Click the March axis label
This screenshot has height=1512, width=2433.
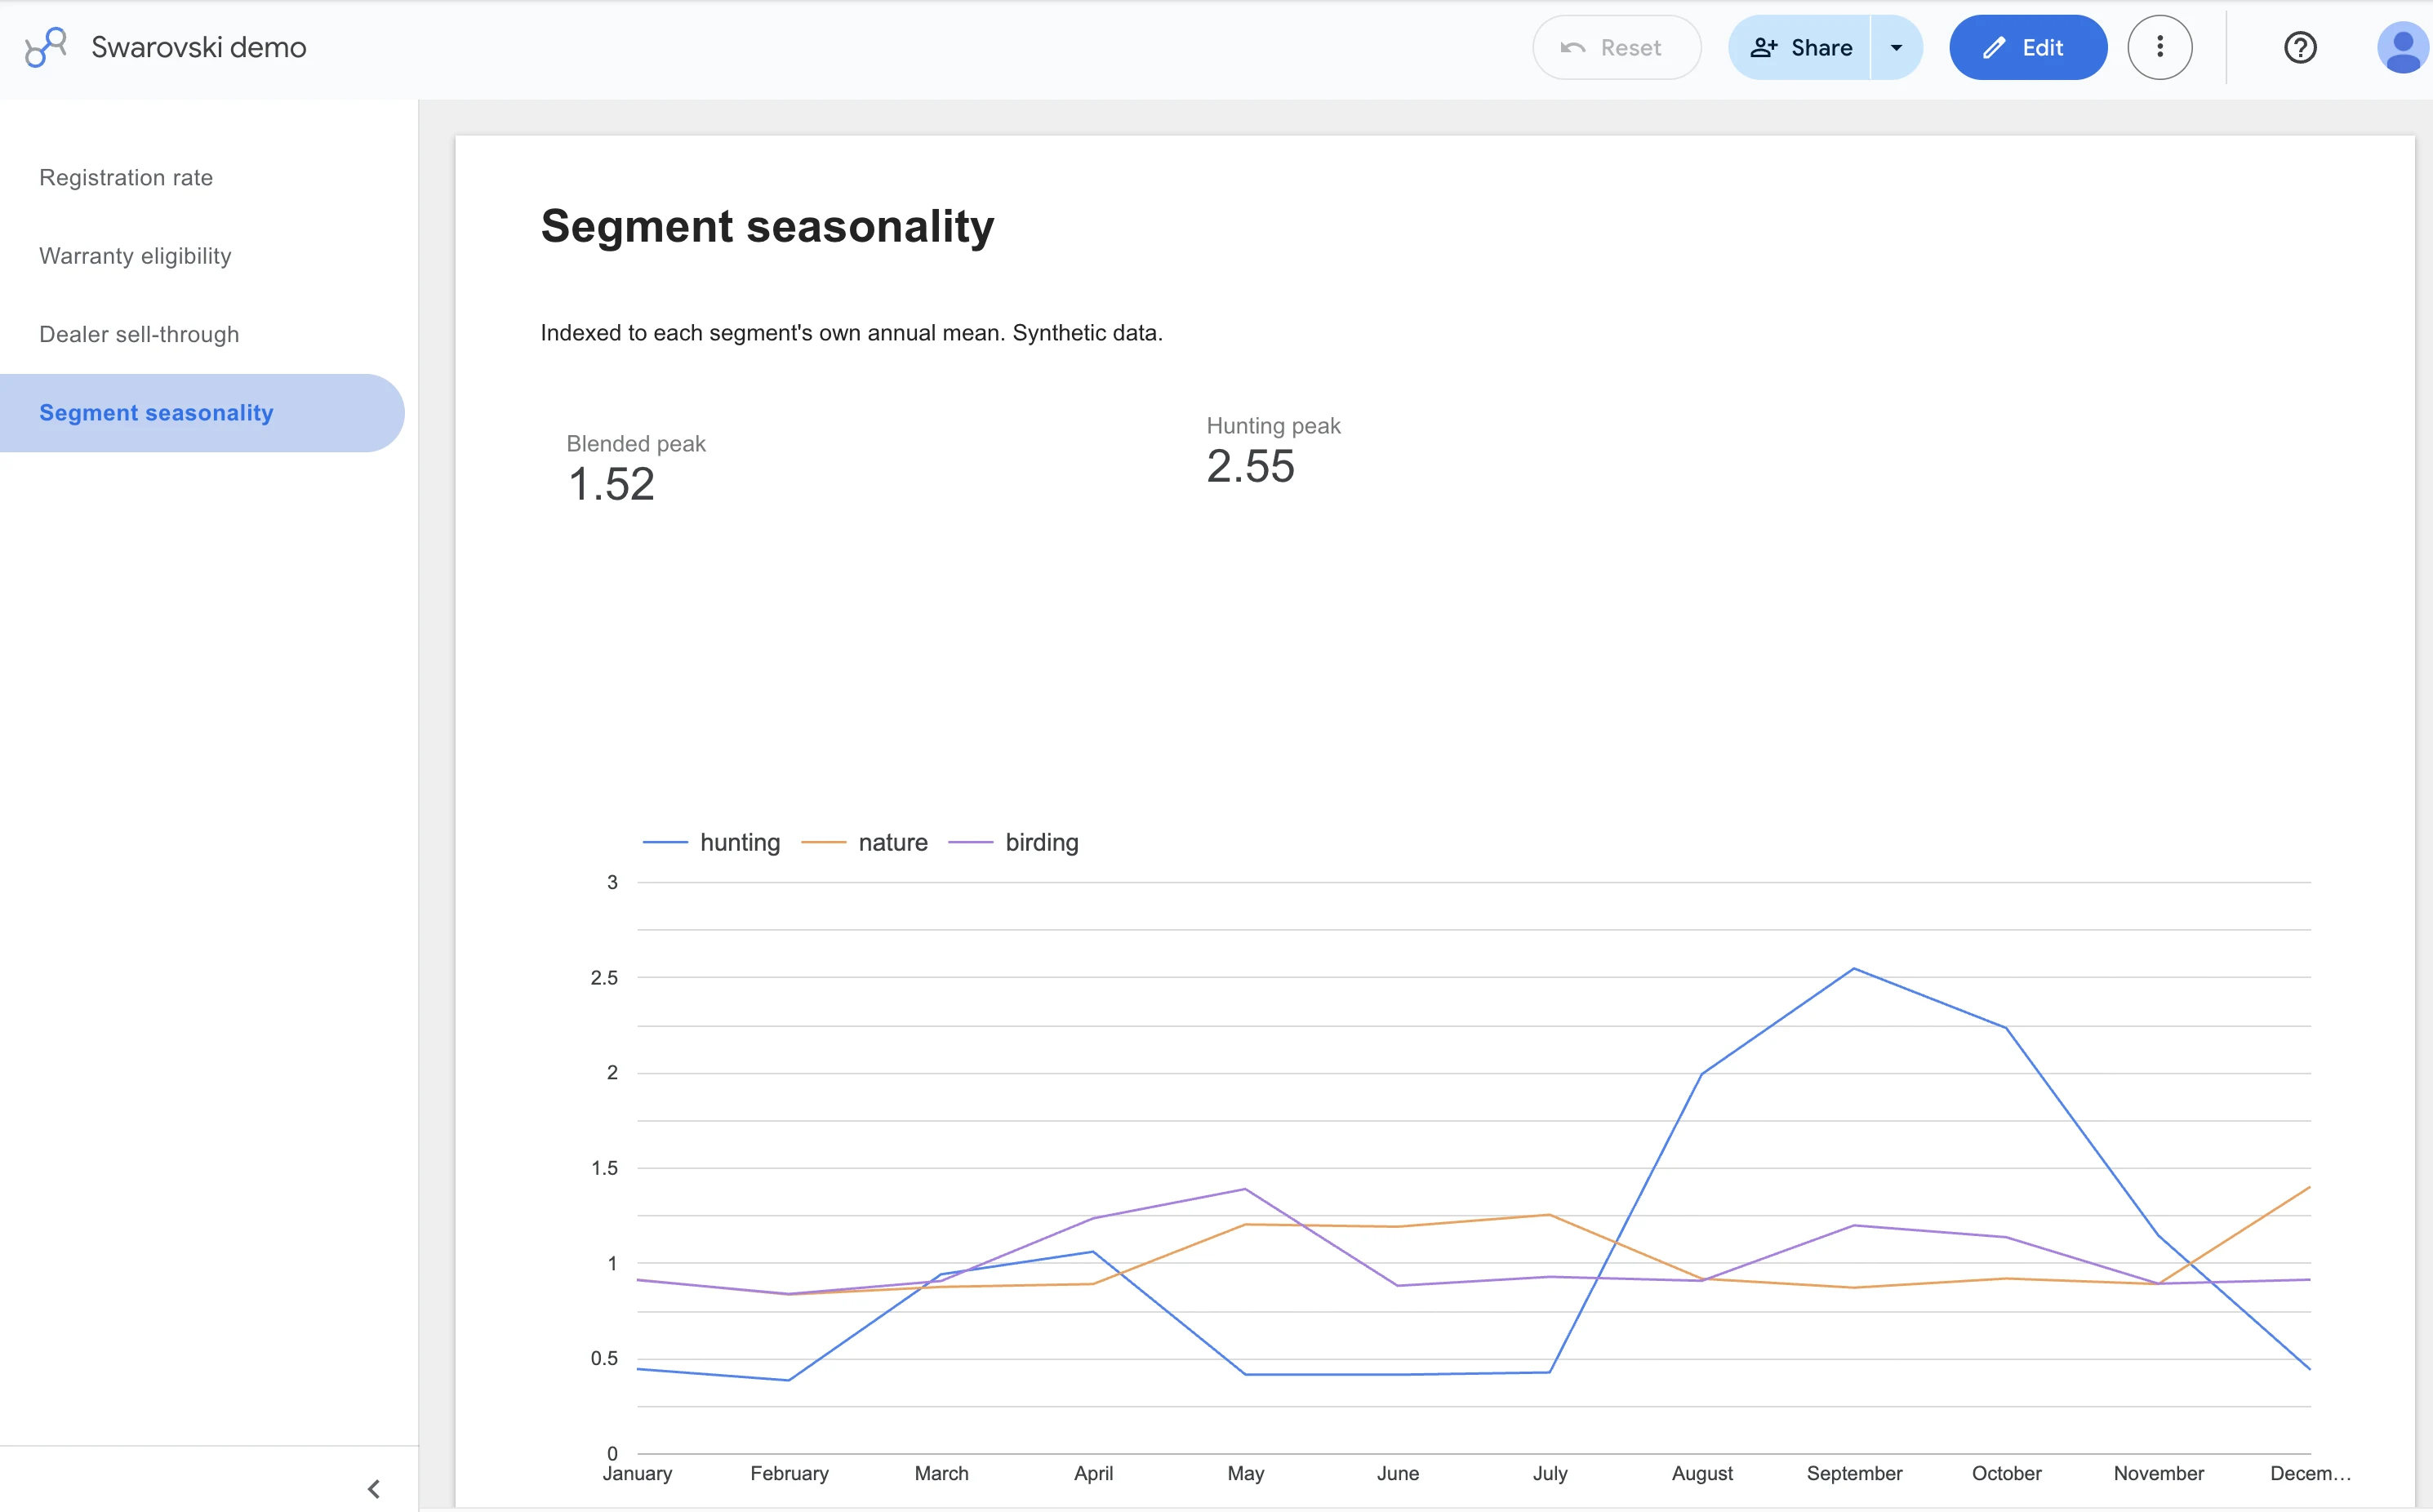coord(941,1473)
